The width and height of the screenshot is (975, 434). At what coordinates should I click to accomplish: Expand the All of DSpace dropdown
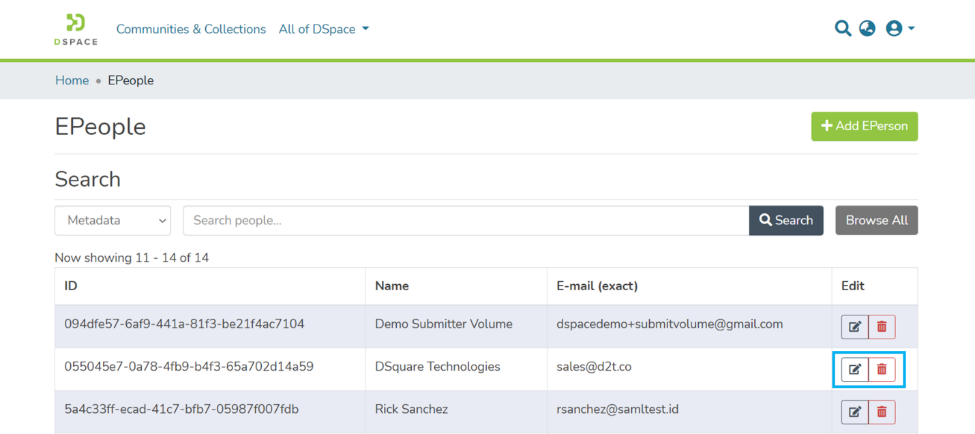(x=324, y=29)
